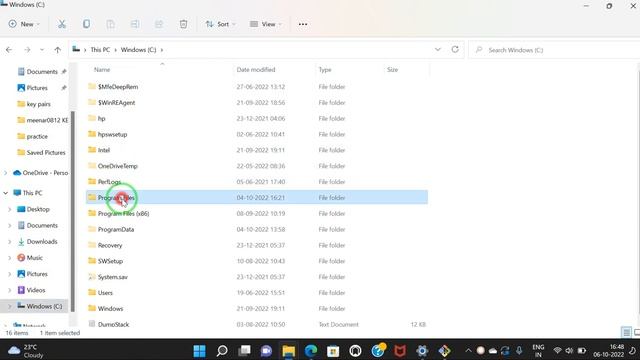The width and height of the screenshot is (640, 360).
Task: Sort by Name column header
Action: [x=102, y=70]
